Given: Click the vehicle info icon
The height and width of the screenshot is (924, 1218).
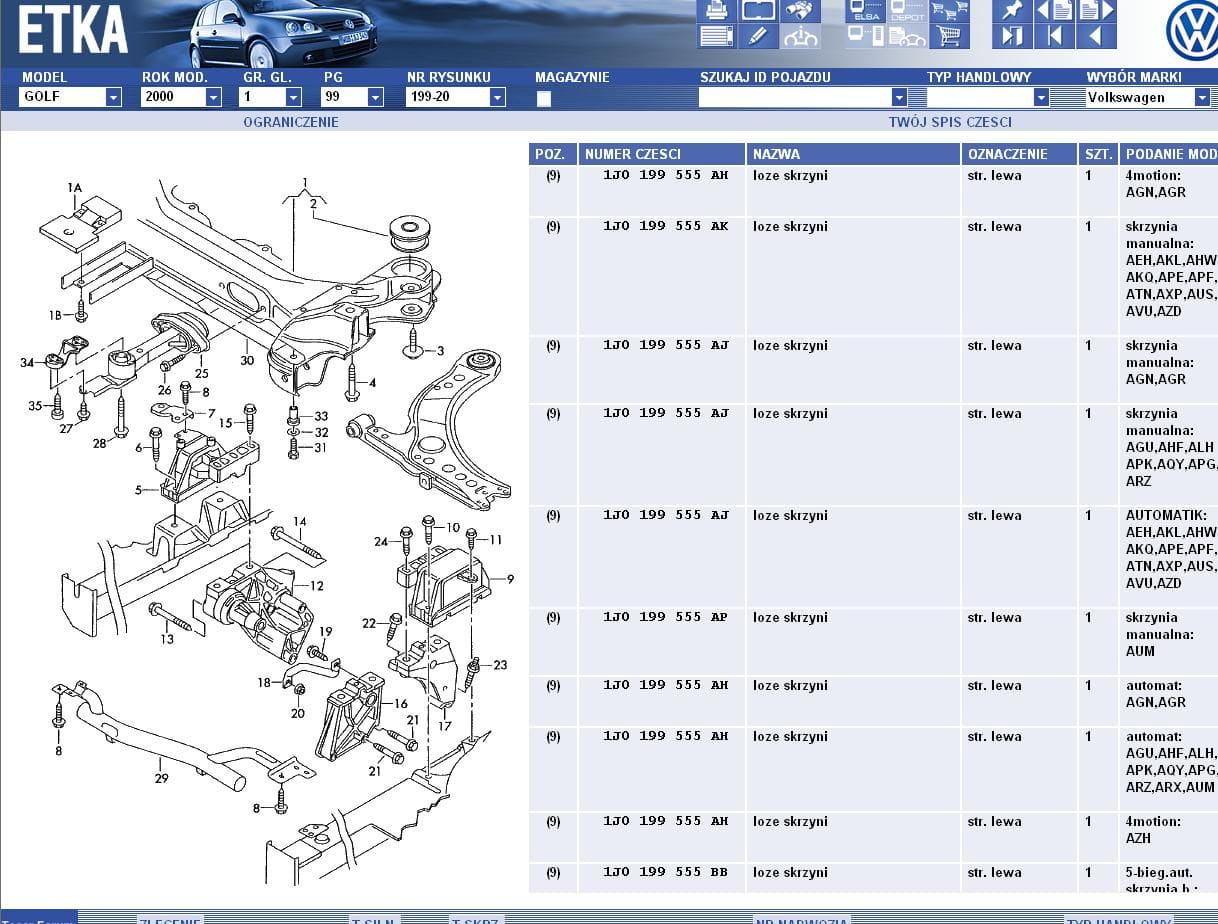Looking at the screenshot, I should pyautogui.click(x=800, y=37).
